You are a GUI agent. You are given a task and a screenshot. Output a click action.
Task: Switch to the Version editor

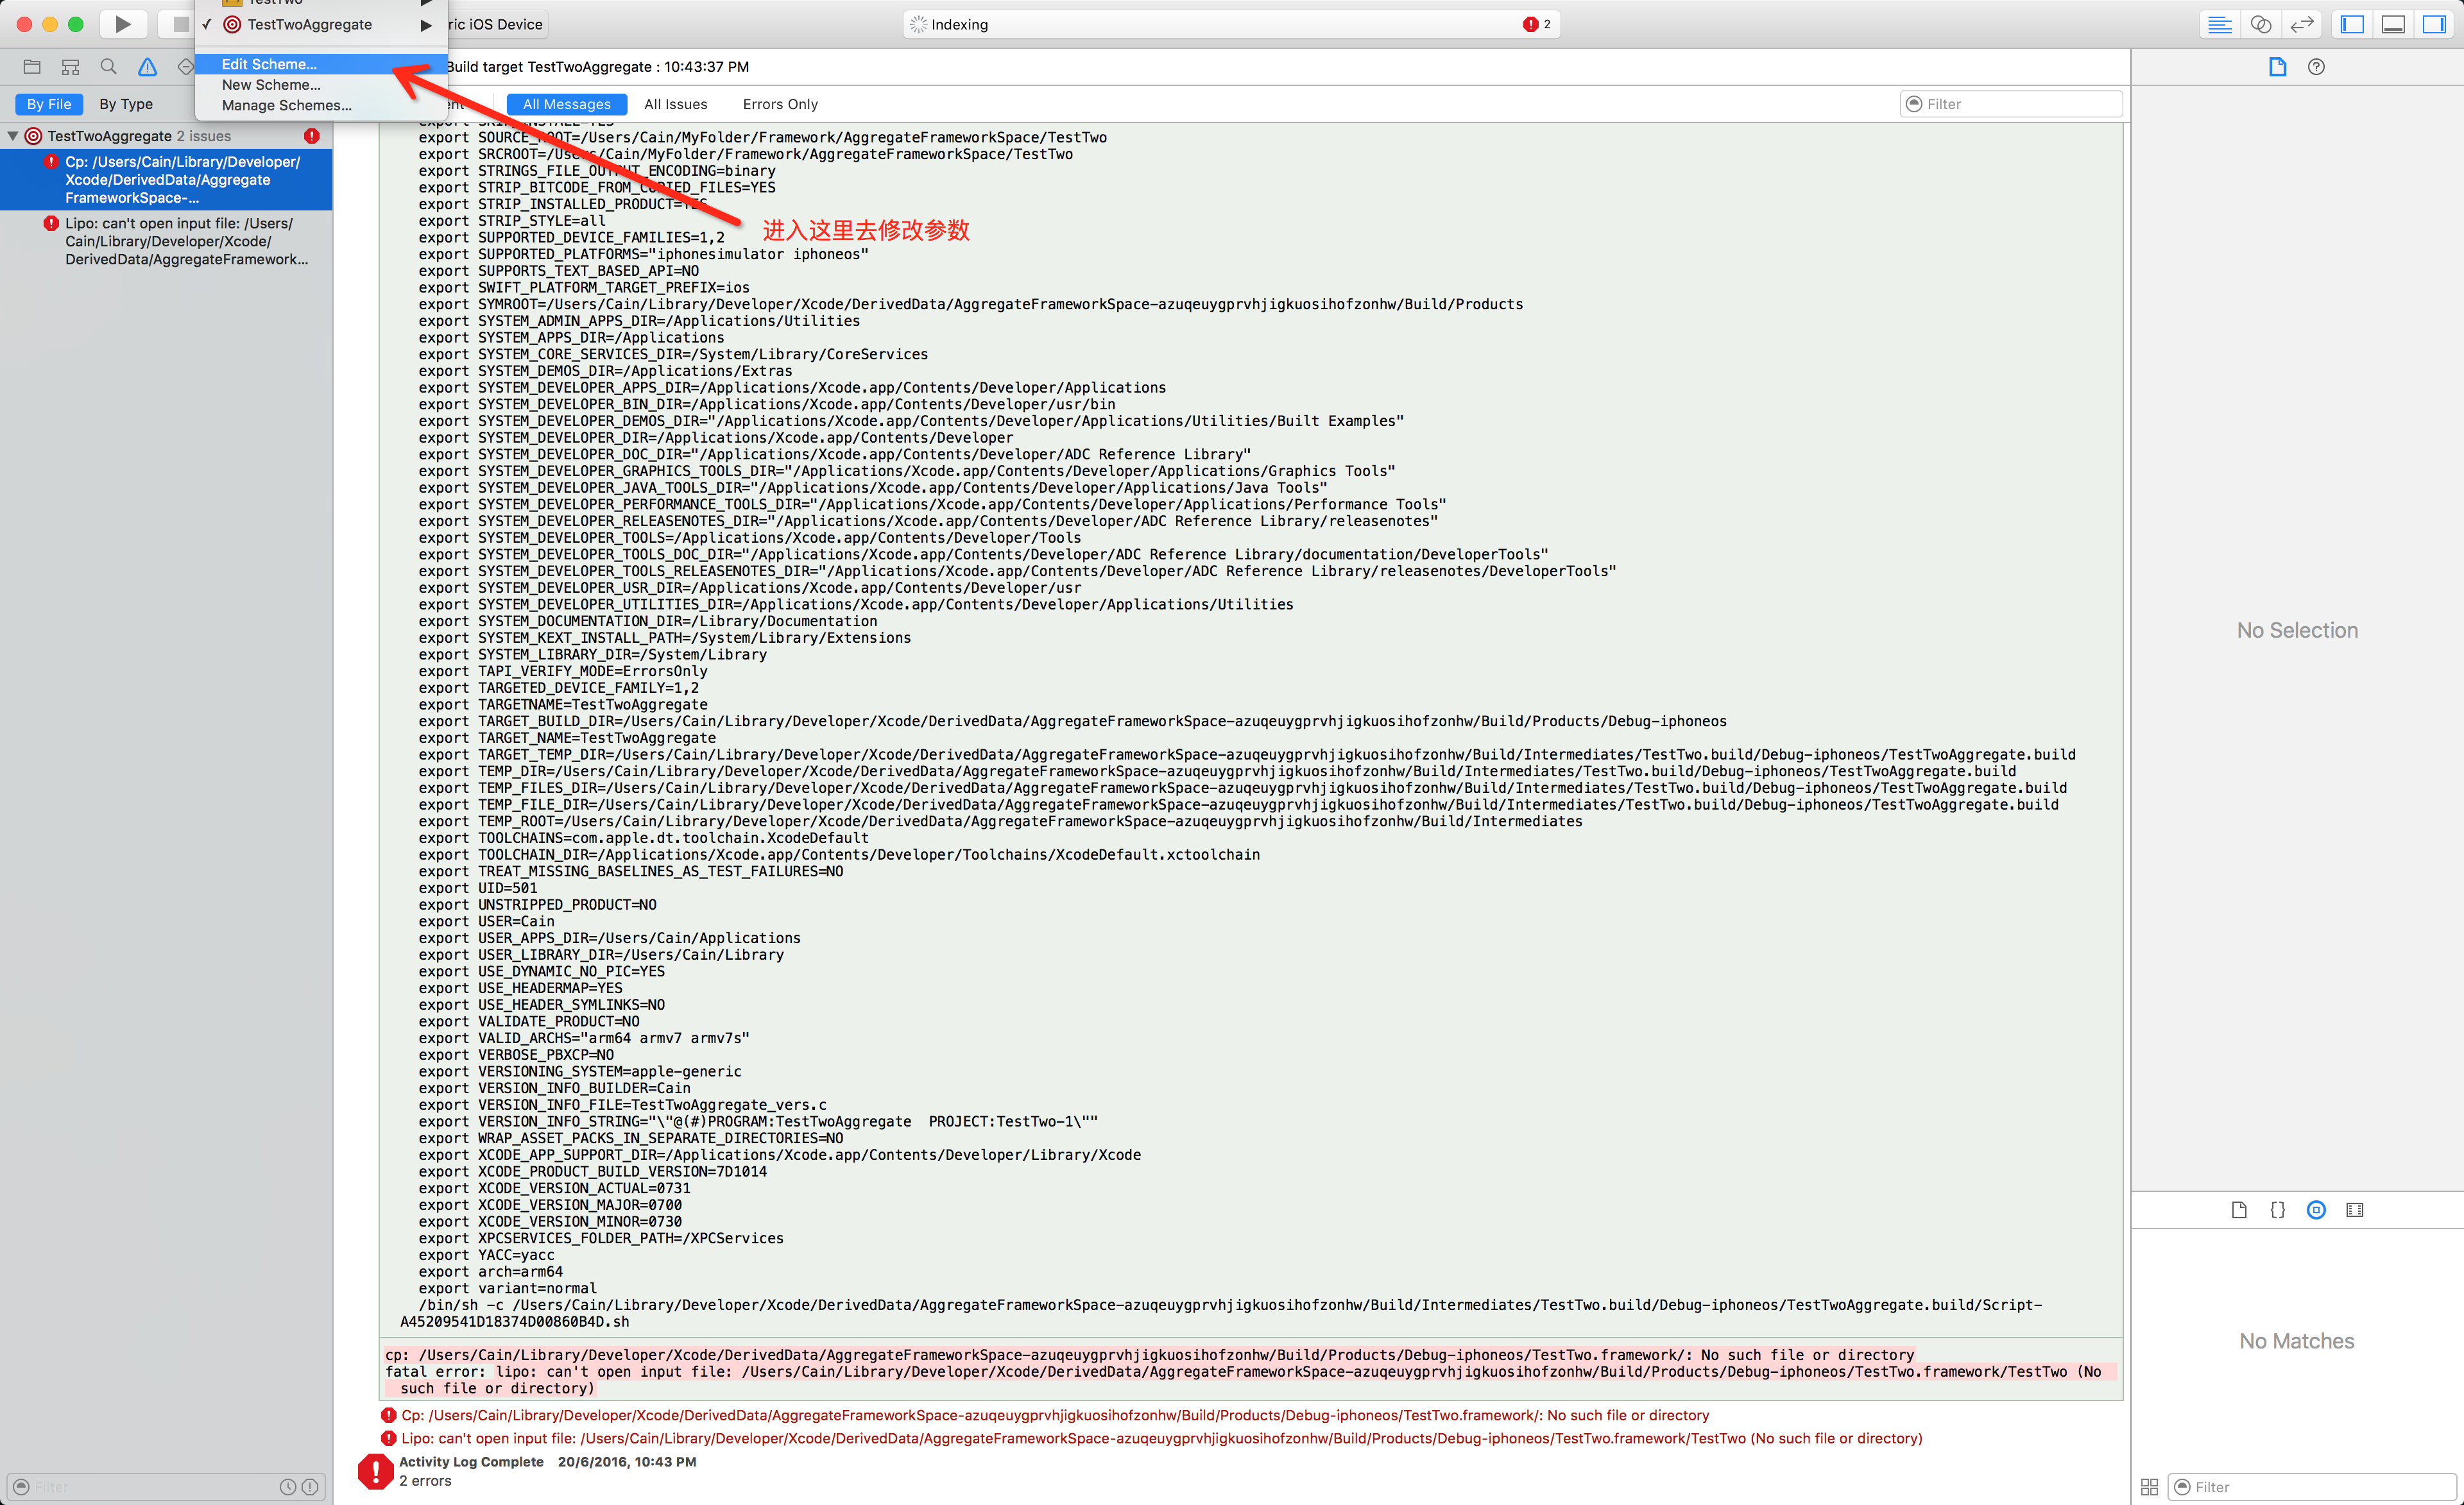point(2302,24)
